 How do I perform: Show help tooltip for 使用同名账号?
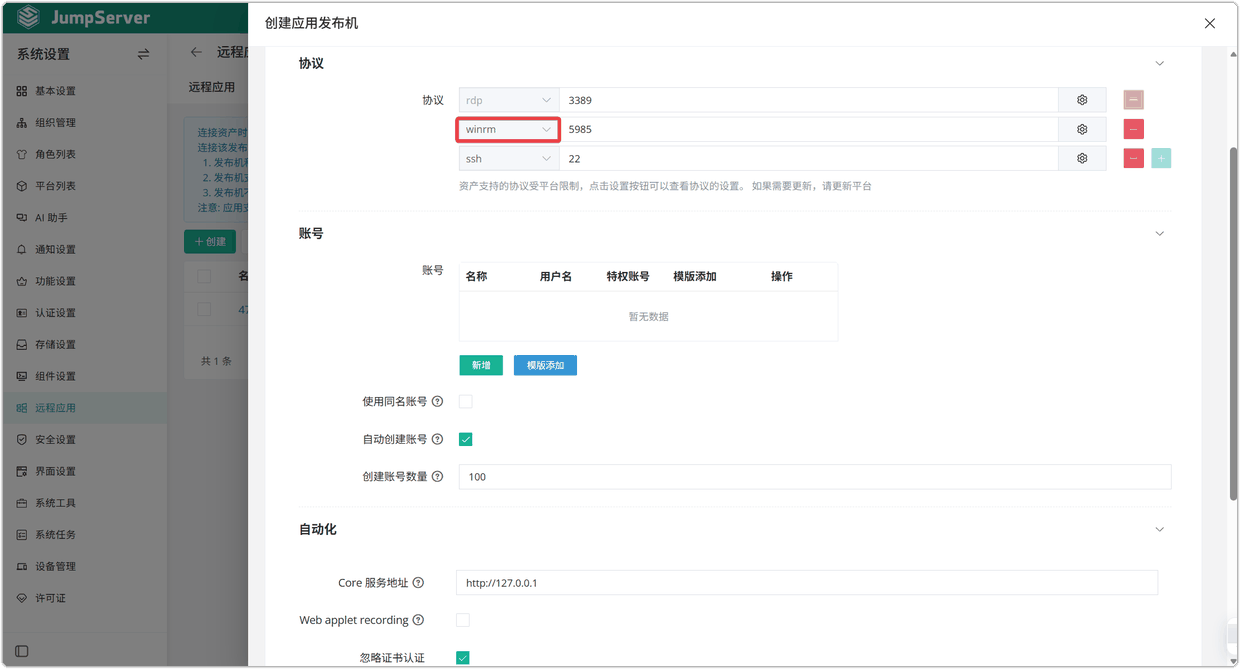(x=437, y=402)
